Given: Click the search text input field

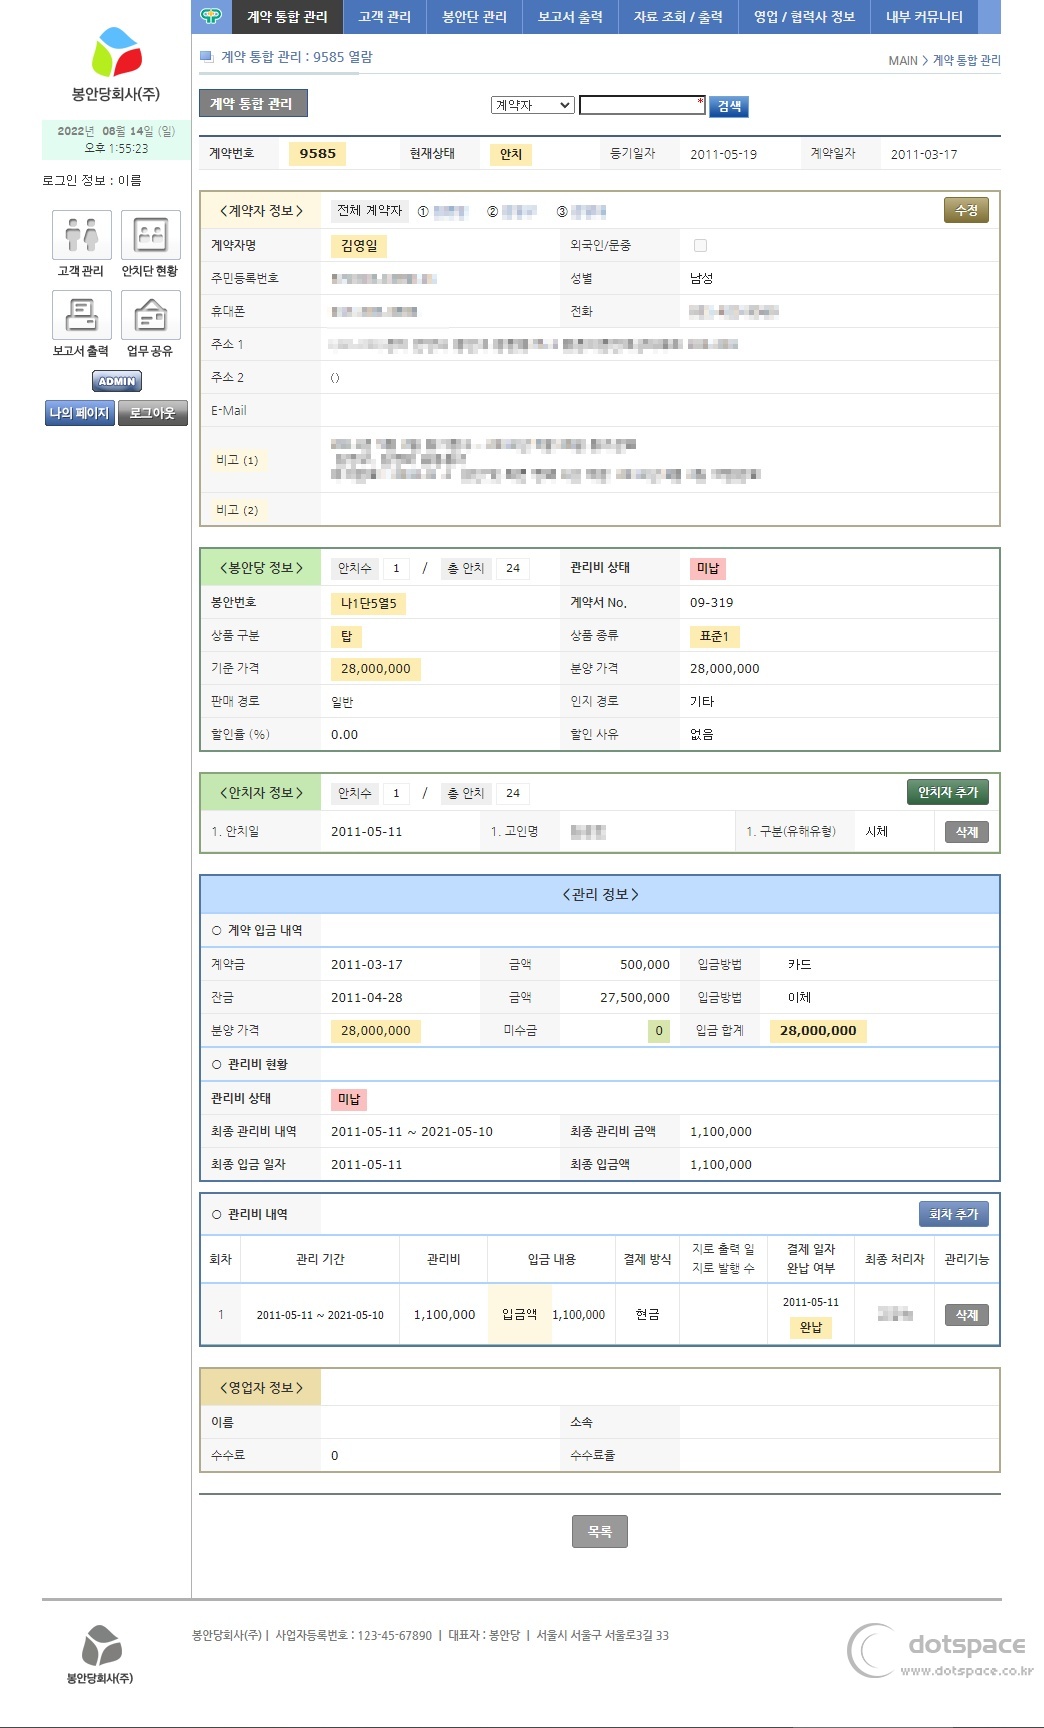Looking at the screenshot, I should click(642, 105).
